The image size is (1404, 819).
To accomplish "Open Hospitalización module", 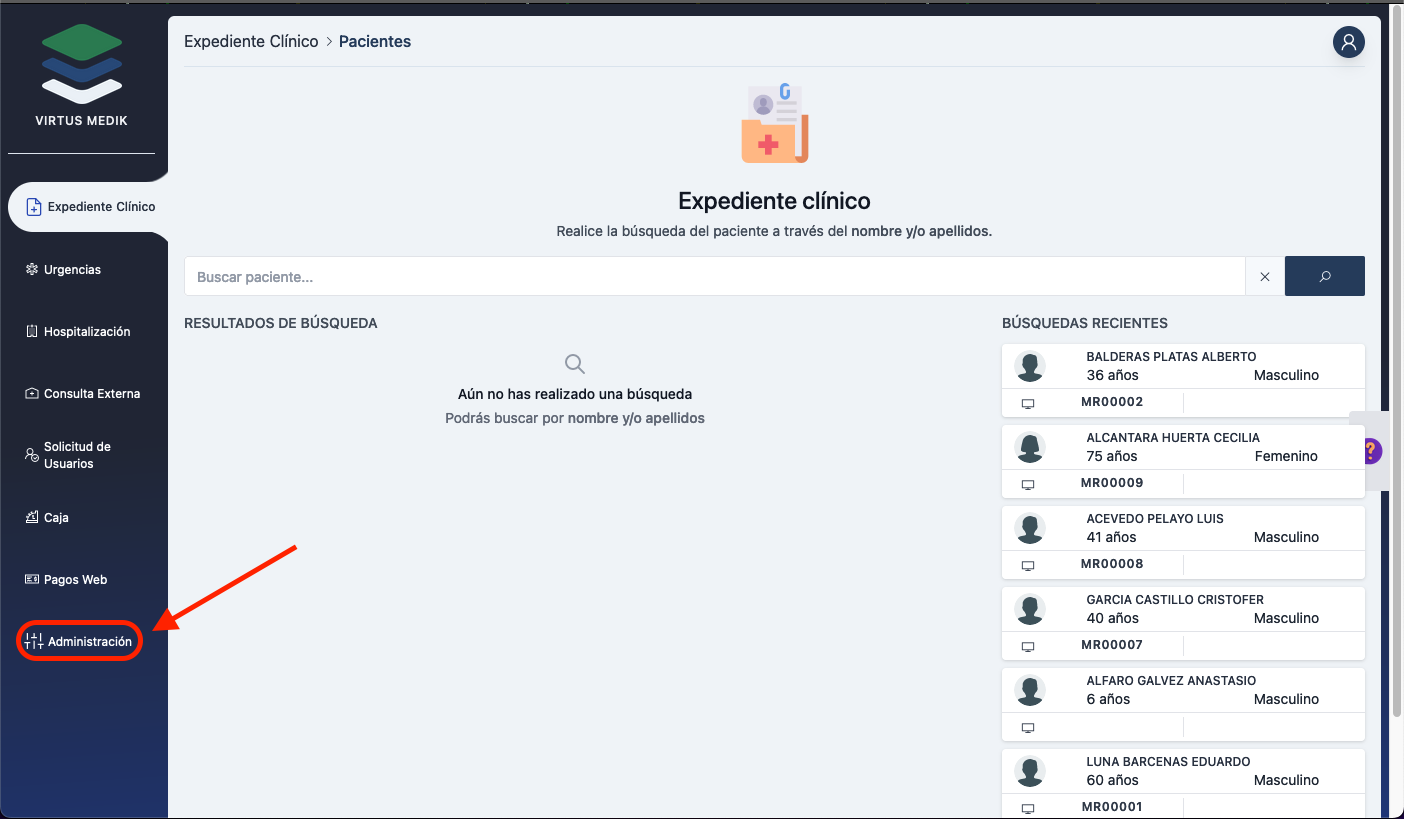I will (x=86, y=332).
